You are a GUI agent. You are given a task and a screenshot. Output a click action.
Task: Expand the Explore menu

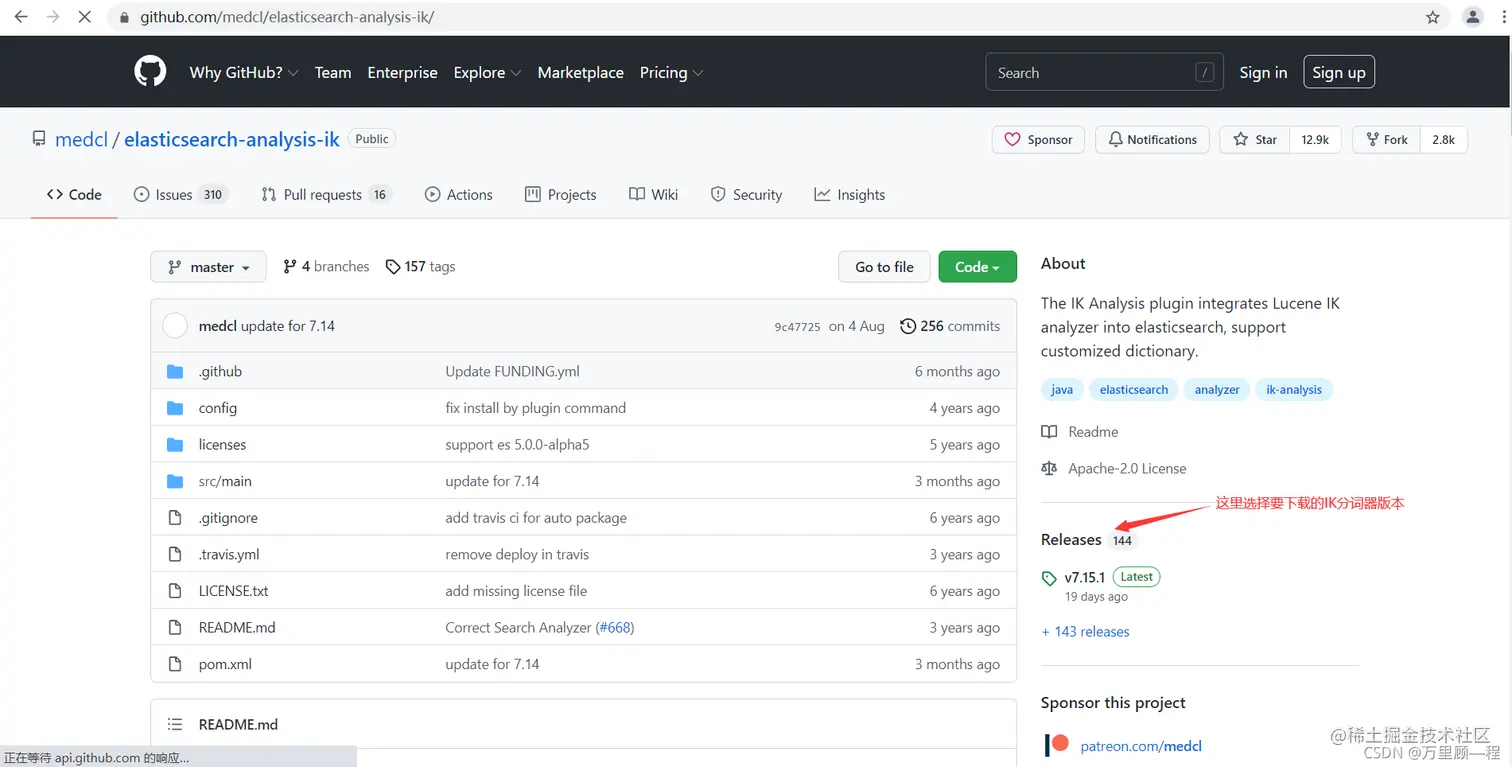click(x=487, y=72)
